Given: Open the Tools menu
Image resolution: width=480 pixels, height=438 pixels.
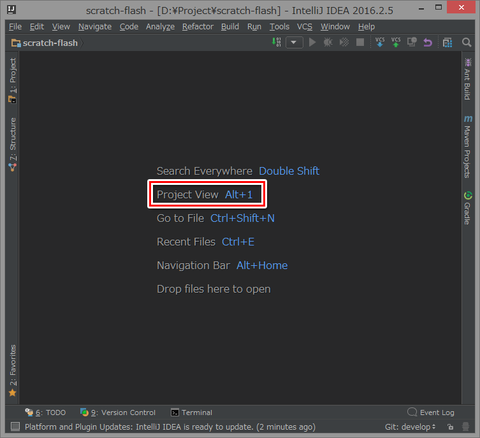Looking at the screenshot, I should point(279,27).
